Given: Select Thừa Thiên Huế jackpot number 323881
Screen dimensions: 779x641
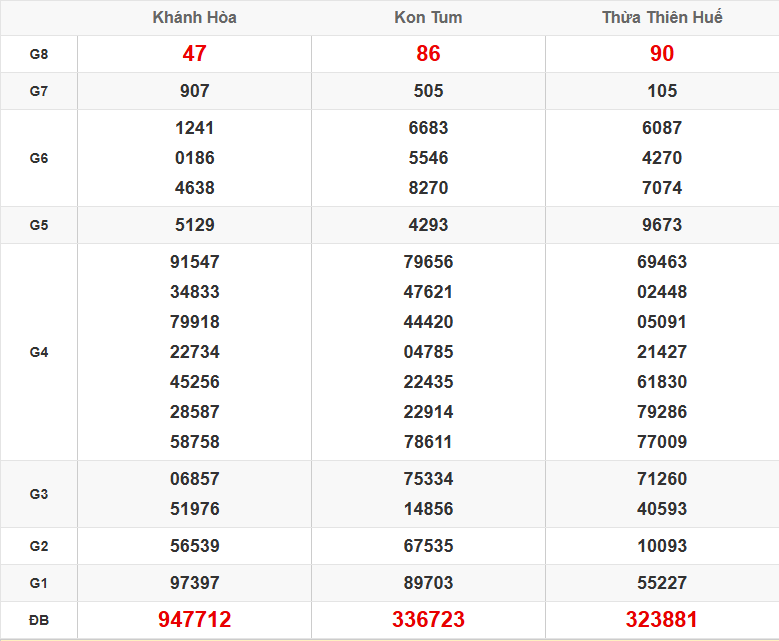Looking at the screenshot, I should (x=662, y=620).
